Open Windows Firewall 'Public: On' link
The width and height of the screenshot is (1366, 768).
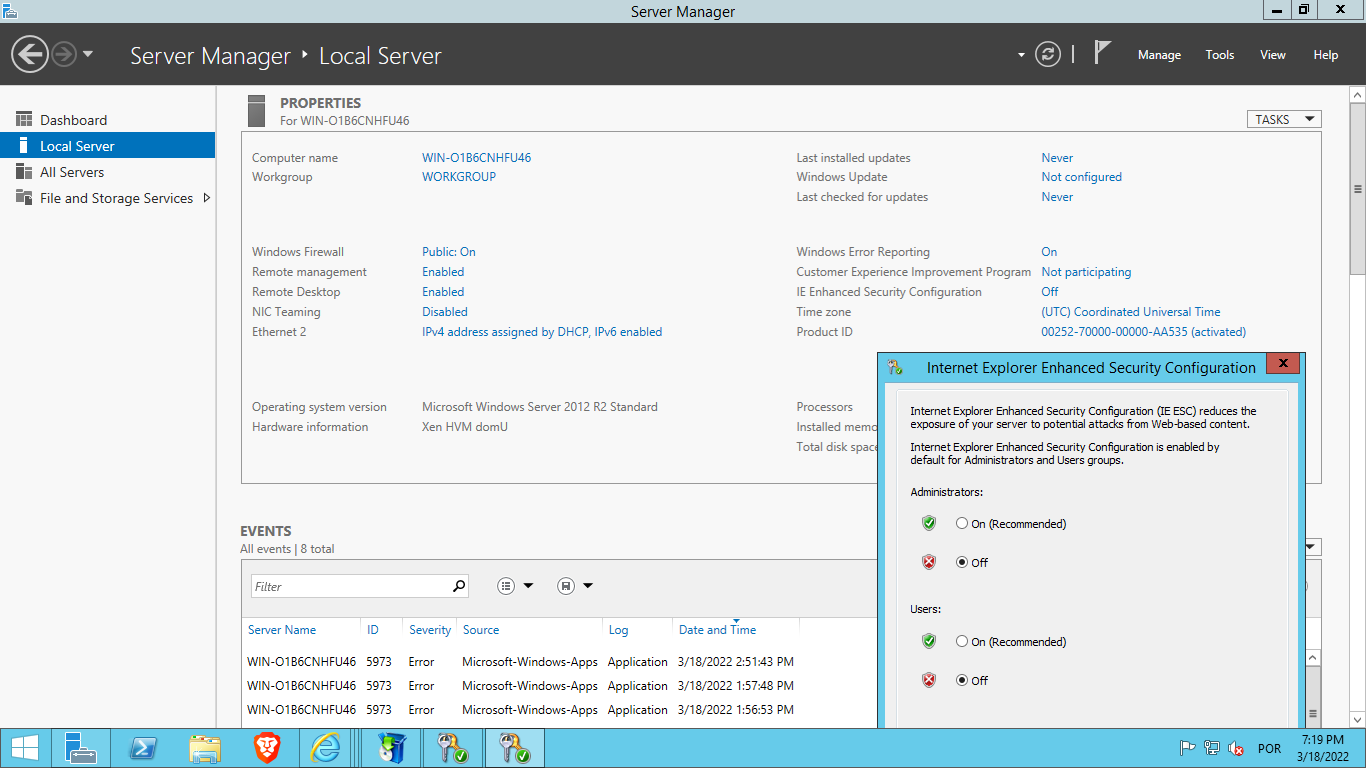(449, 252)
